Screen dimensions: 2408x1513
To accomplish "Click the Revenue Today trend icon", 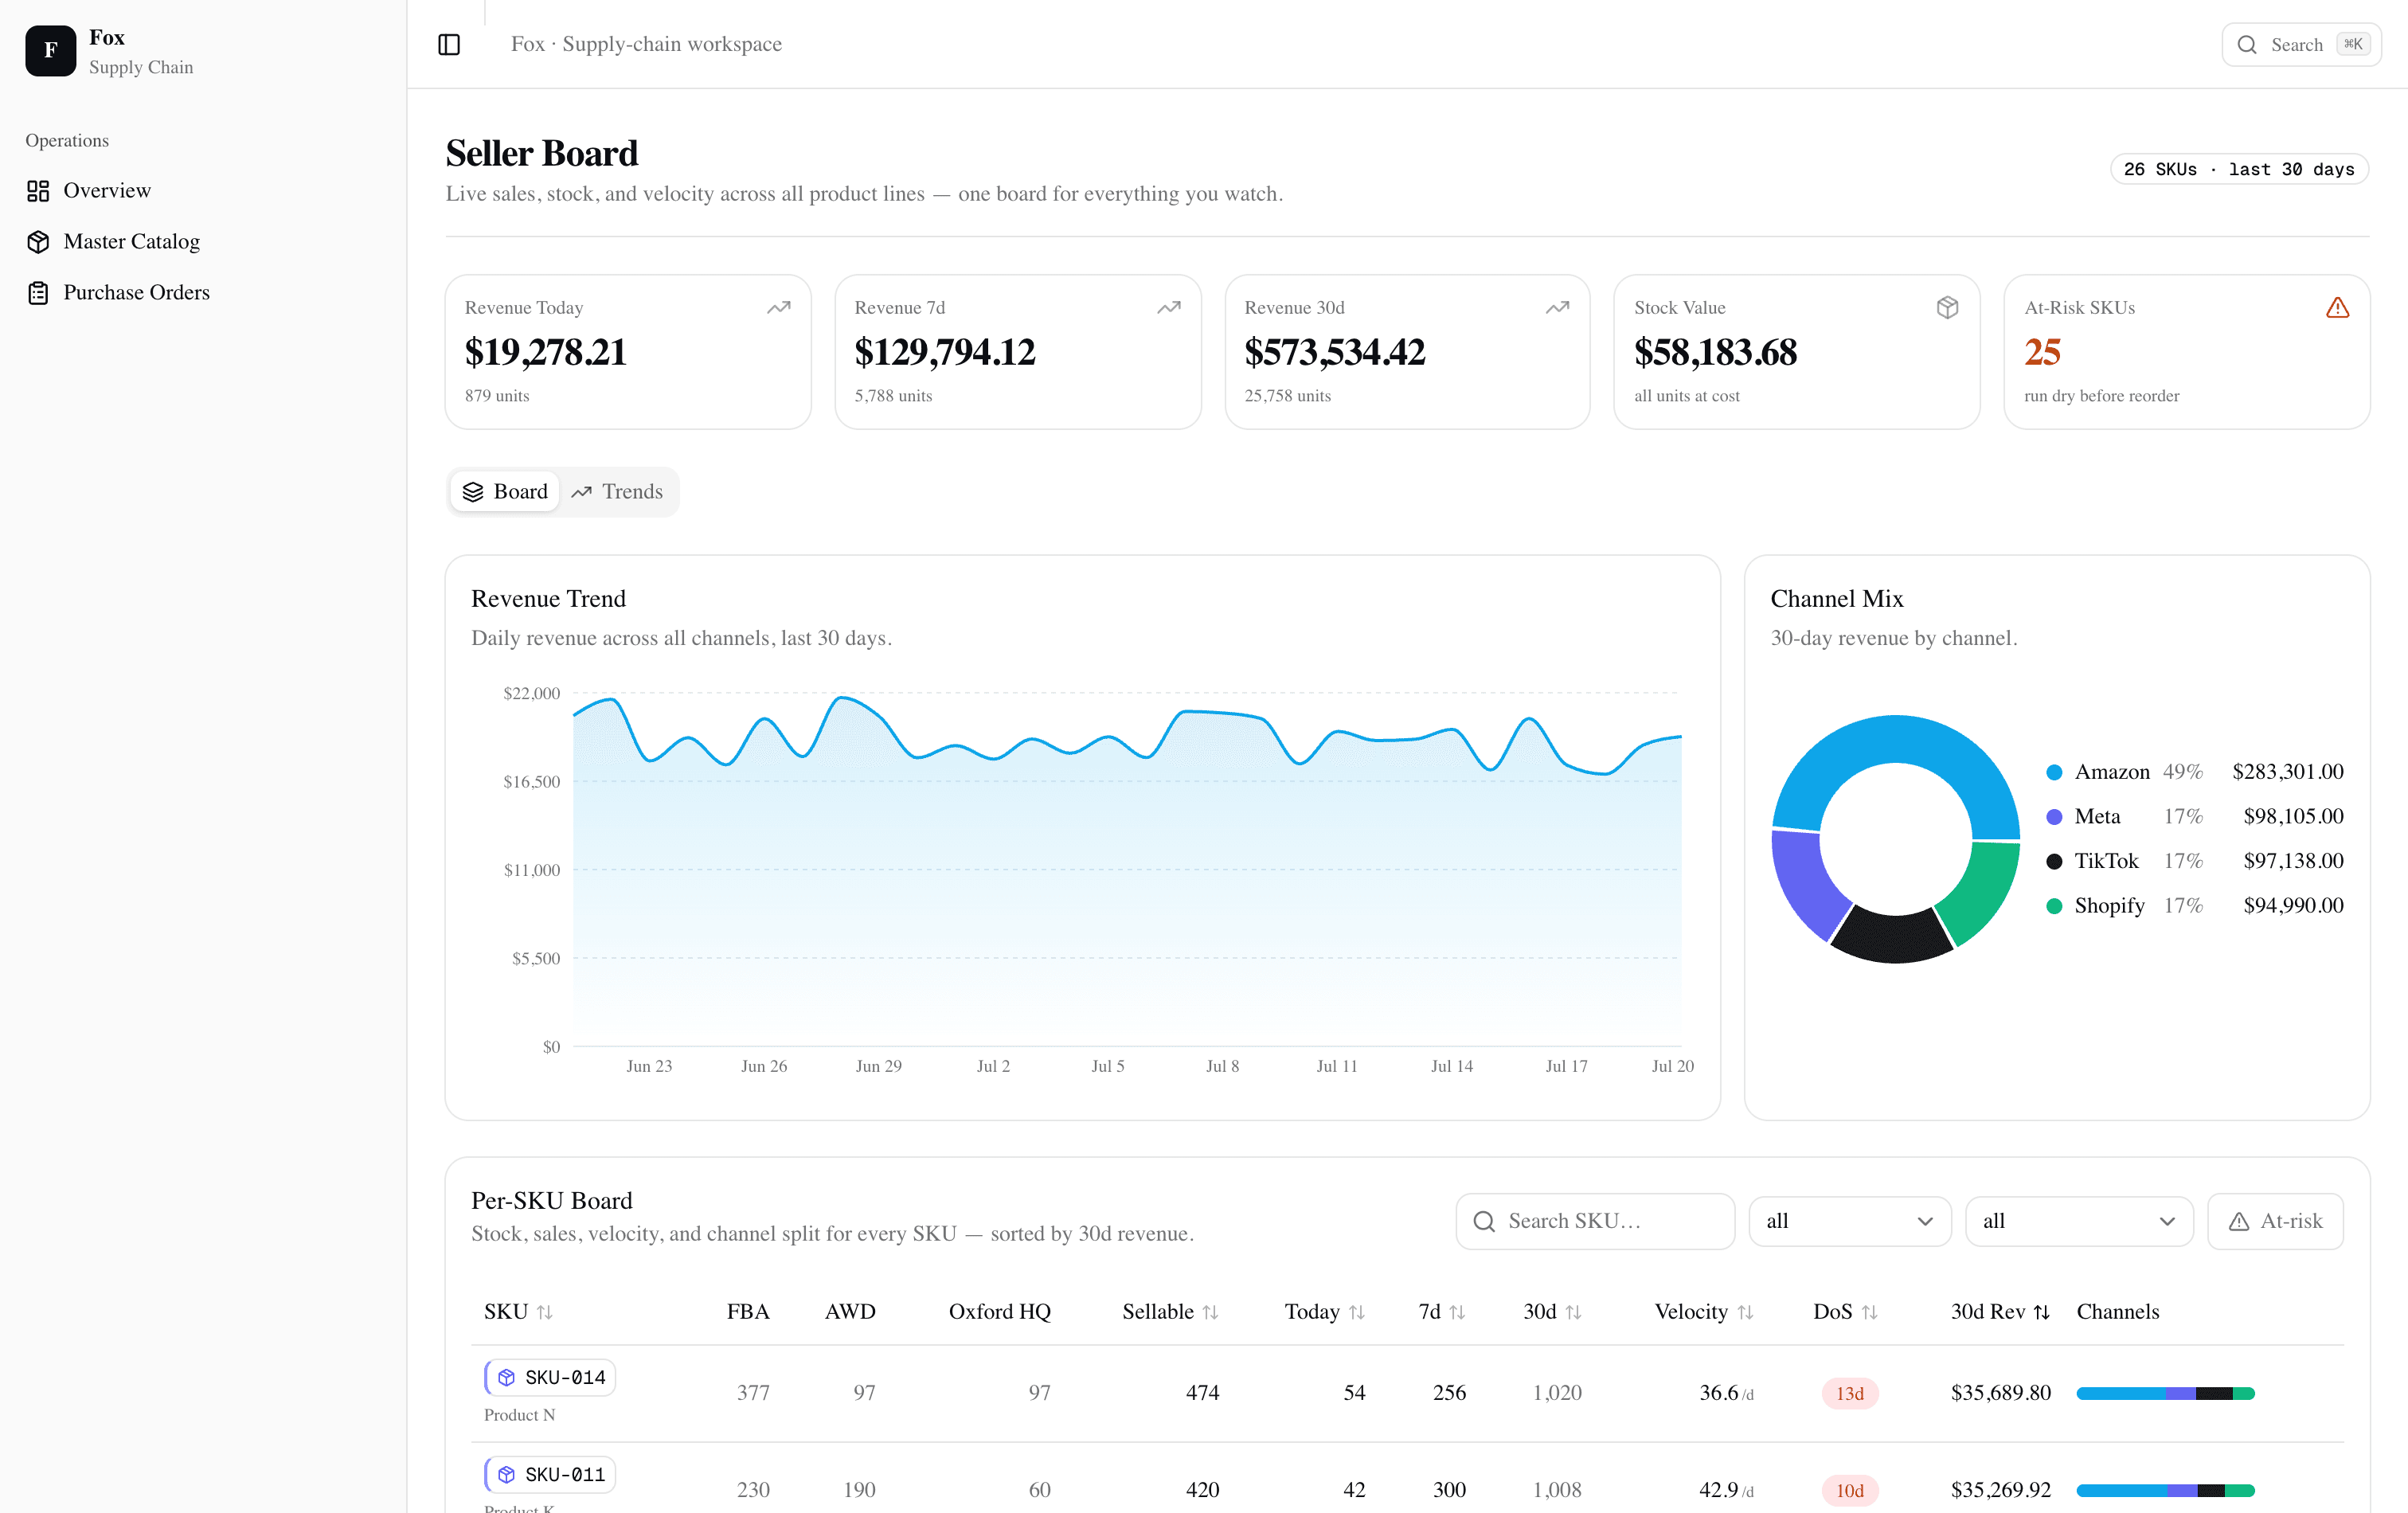I will (x=778, y=307).
